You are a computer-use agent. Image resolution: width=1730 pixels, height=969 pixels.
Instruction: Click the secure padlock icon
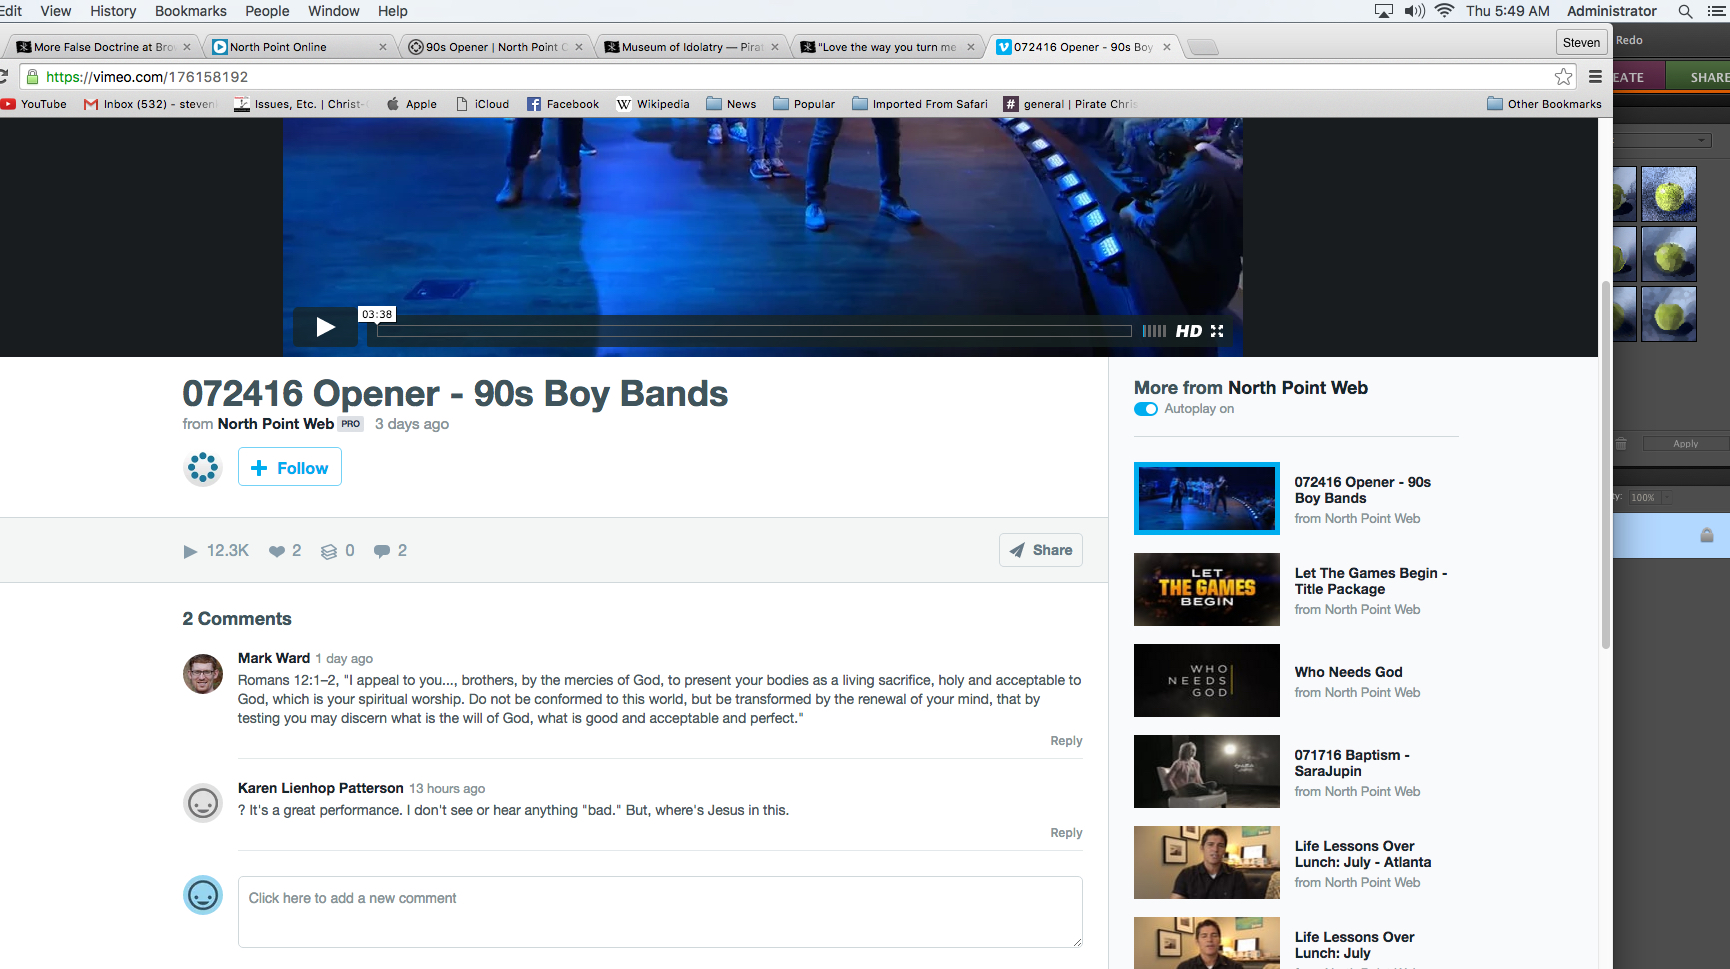[32, 77]
